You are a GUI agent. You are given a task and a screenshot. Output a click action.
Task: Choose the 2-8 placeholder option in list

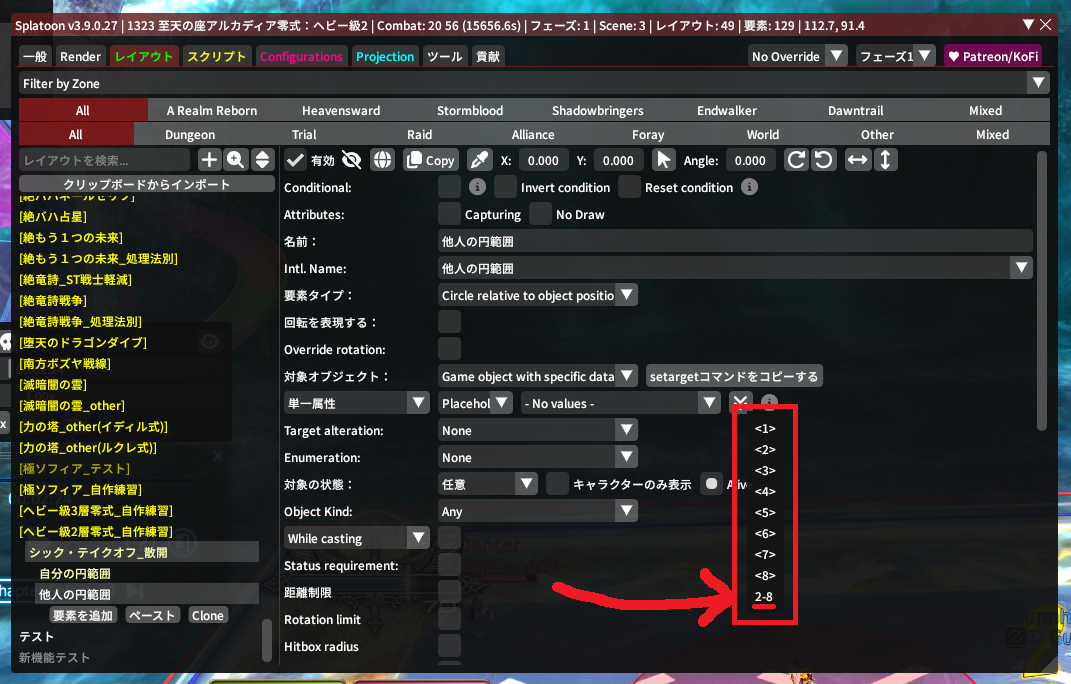pyautogui.click(x=764, y=598)
